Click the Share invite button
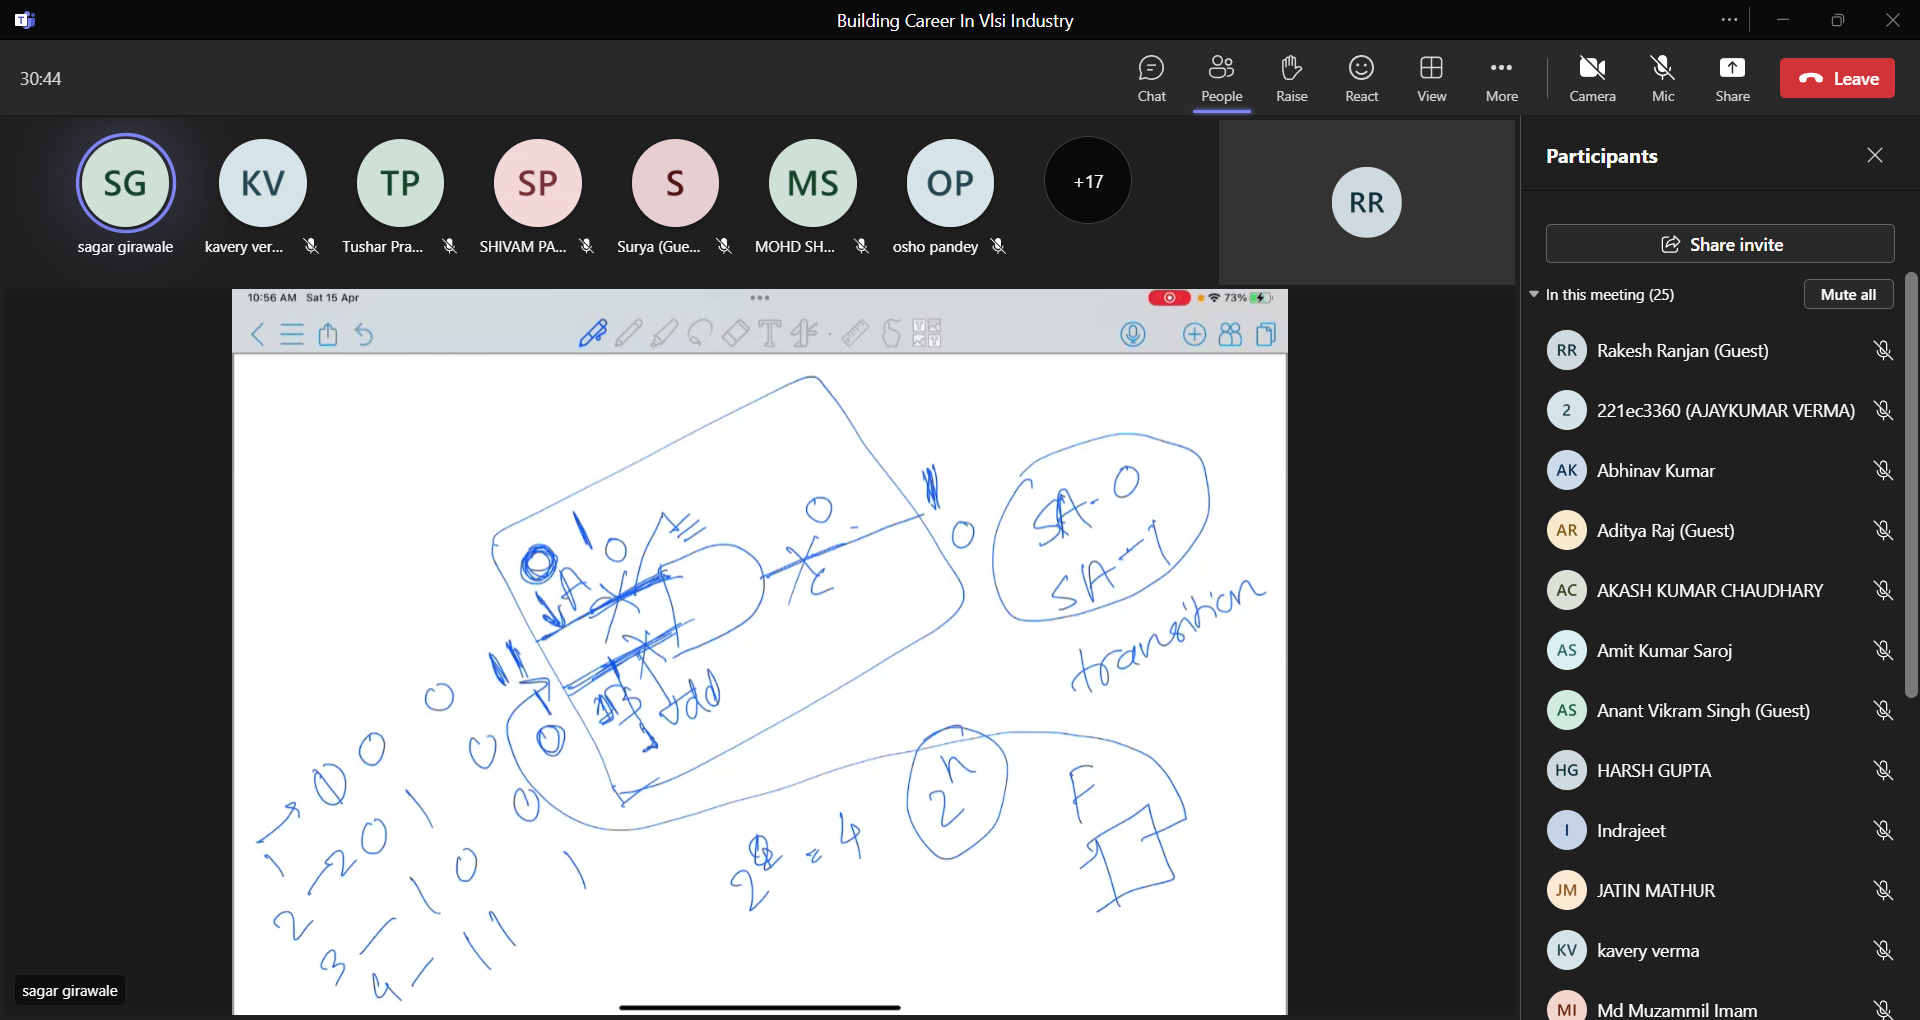 tap(1720, 244)
